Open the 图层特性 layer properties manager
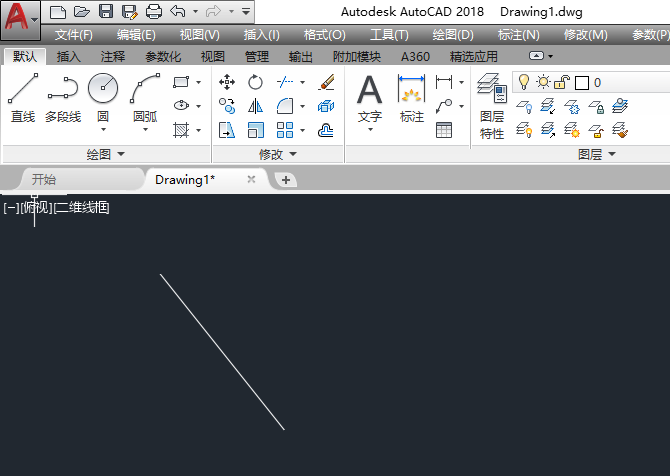This screenshot has height=476, width=670. tap(492, 107)
